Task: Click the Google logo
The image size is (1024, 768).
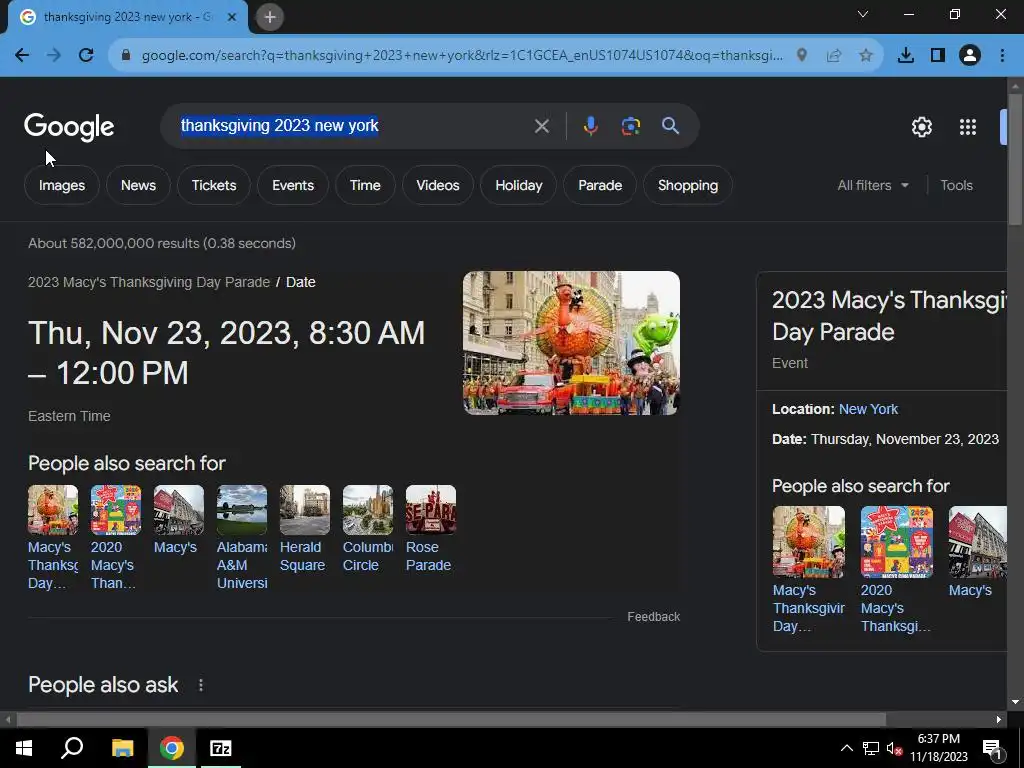Action: [69, 127]
